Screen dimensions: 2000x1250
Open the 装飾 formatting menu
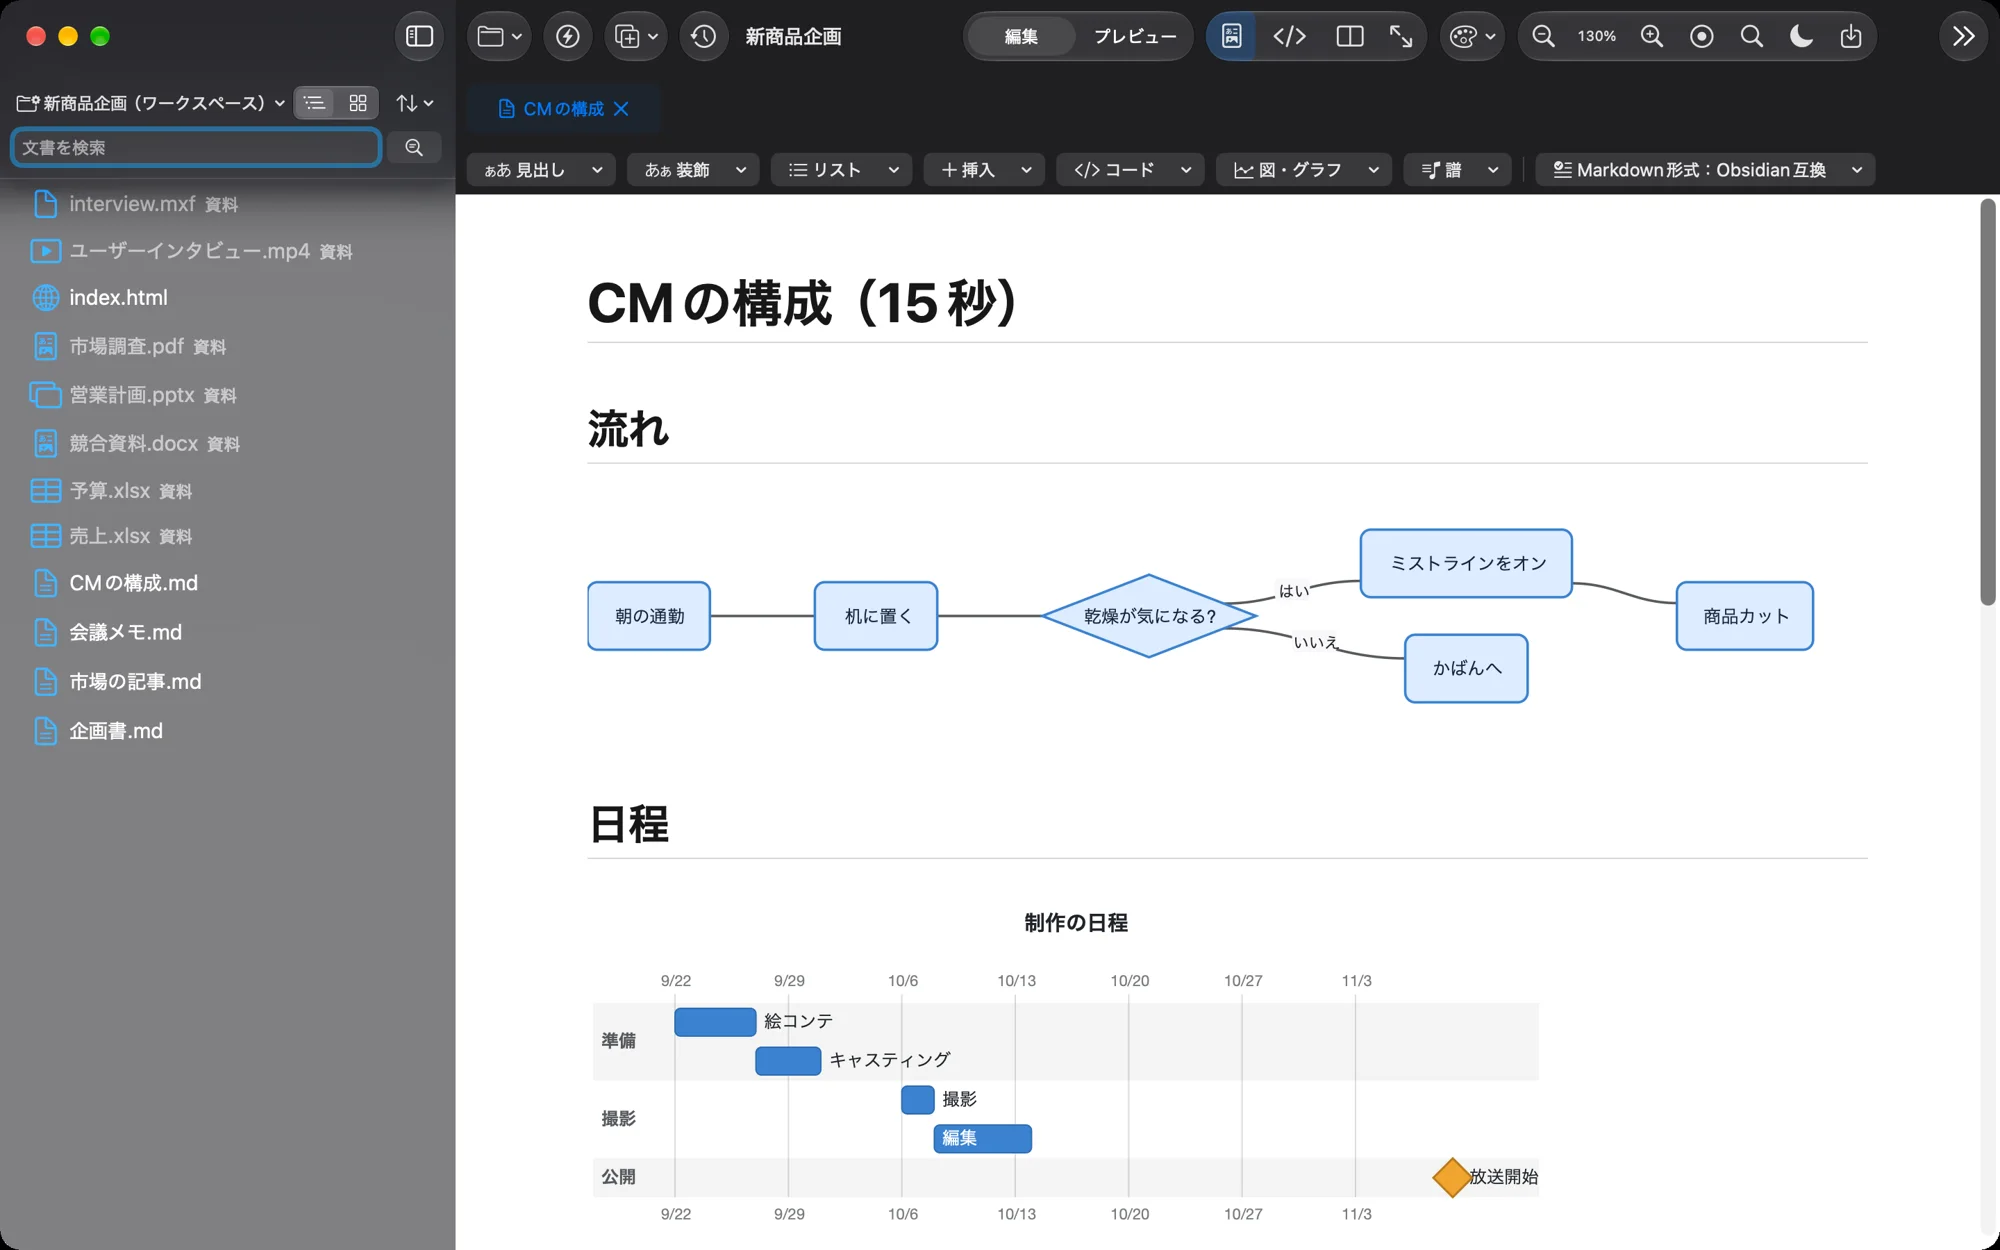694,170
